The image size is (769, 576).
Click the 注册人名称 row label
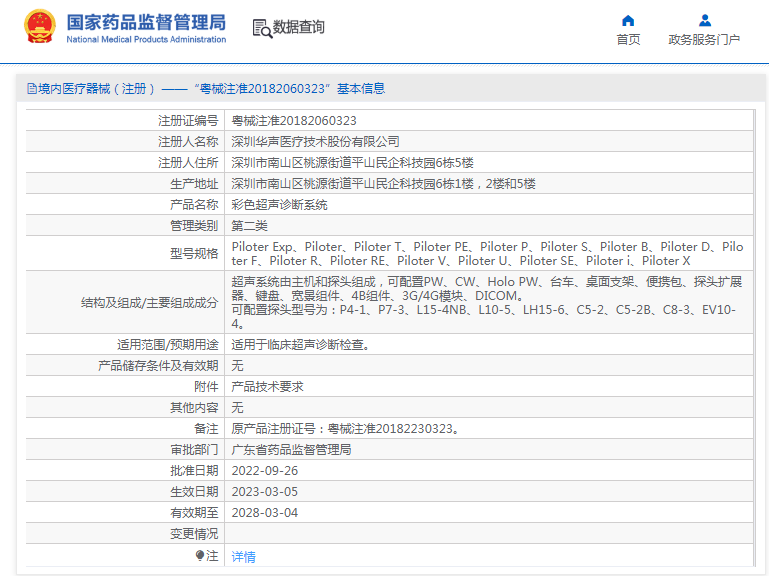(188, 142)
